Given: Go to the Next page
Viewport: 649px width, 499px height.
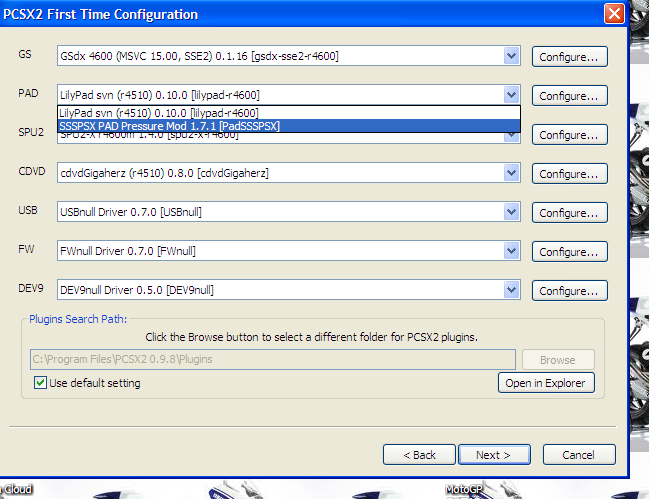Looking at the screenshot, I should coord(494,455).
